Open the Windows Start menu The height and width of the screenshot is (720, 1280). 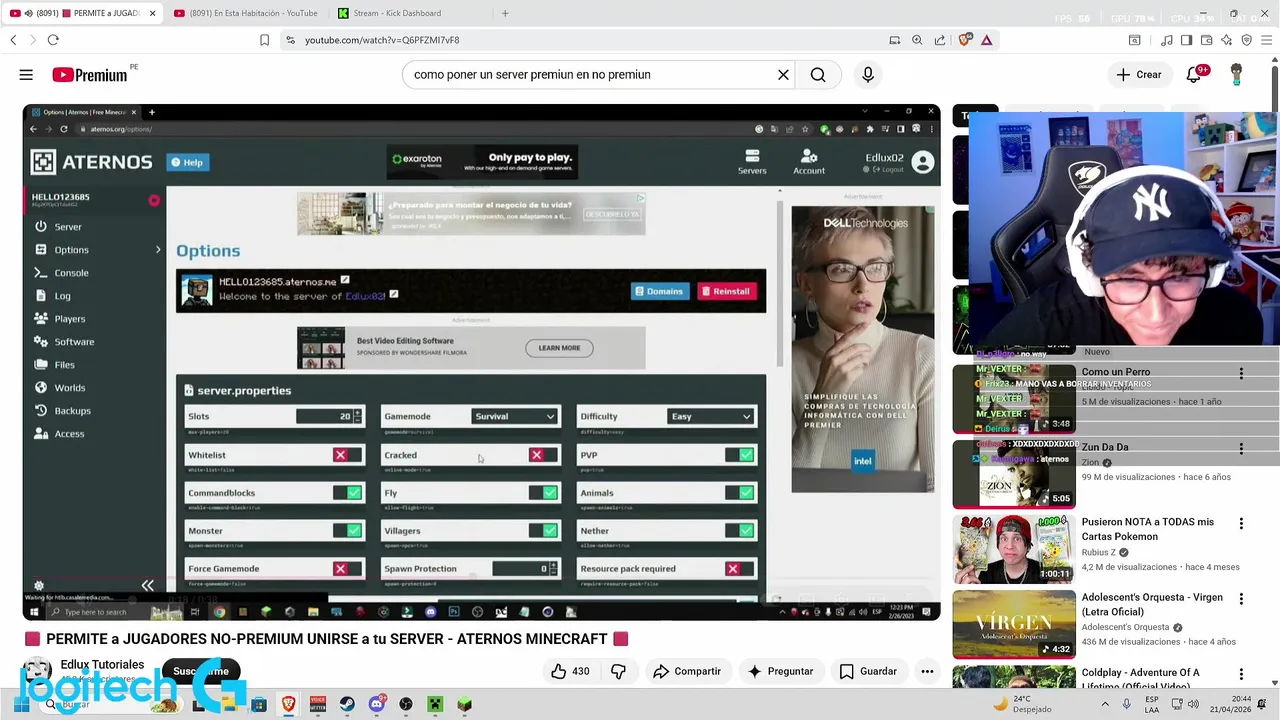click(x=21, y=704)
